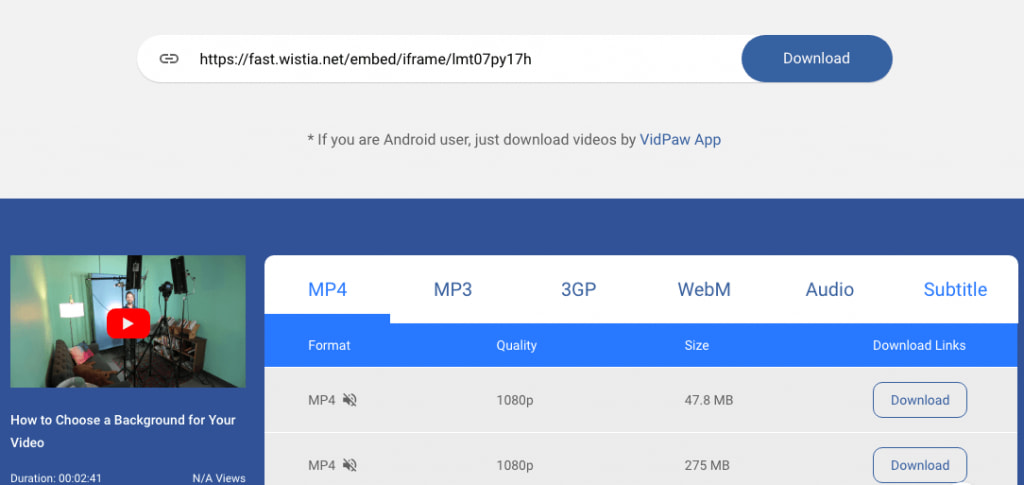
Task: Click the link icon in URL bar
Action: [x=169, y=59]
